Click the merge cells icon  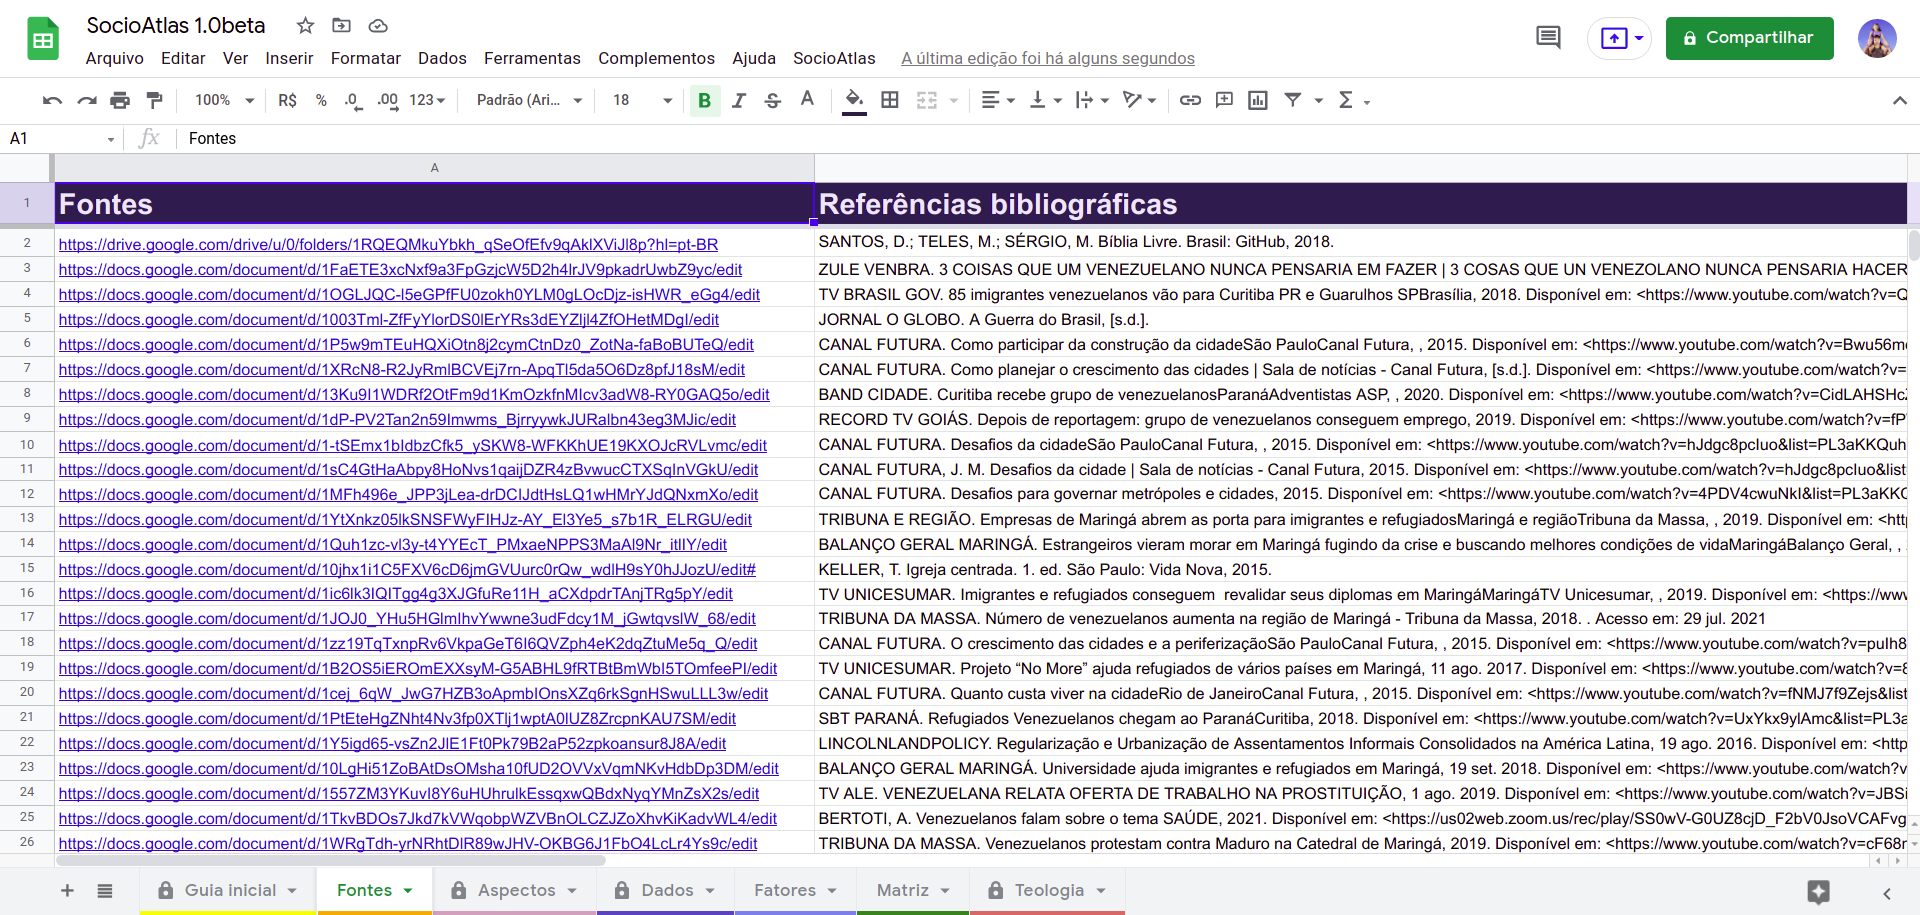[927, 100]
